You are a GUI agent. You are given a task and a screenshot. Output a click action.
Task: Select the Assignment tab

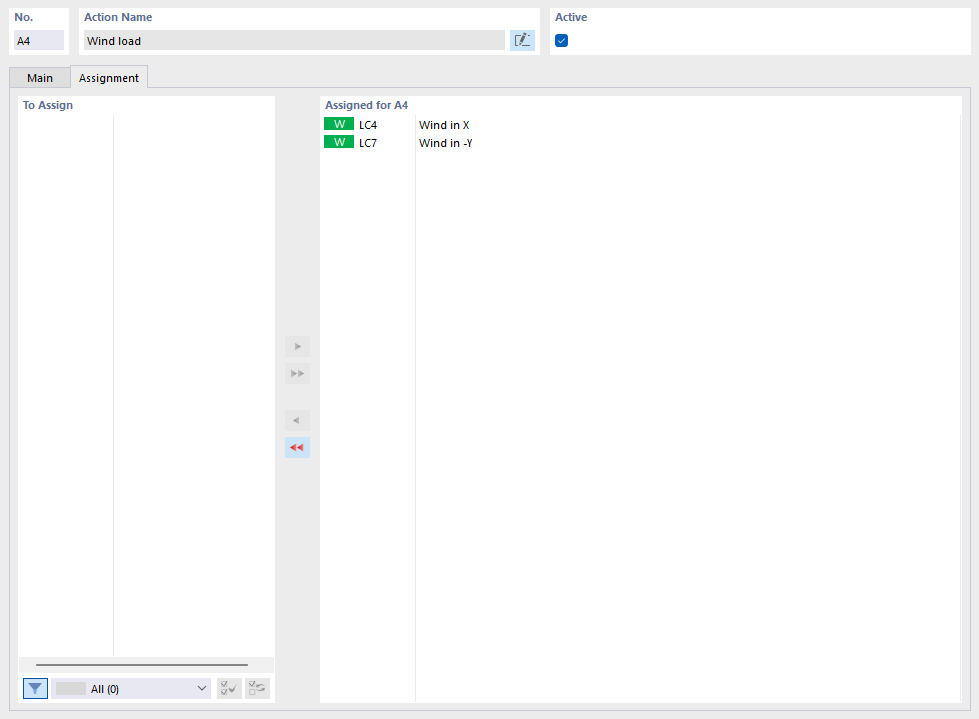pyautogui.click(x=108, y=77)
